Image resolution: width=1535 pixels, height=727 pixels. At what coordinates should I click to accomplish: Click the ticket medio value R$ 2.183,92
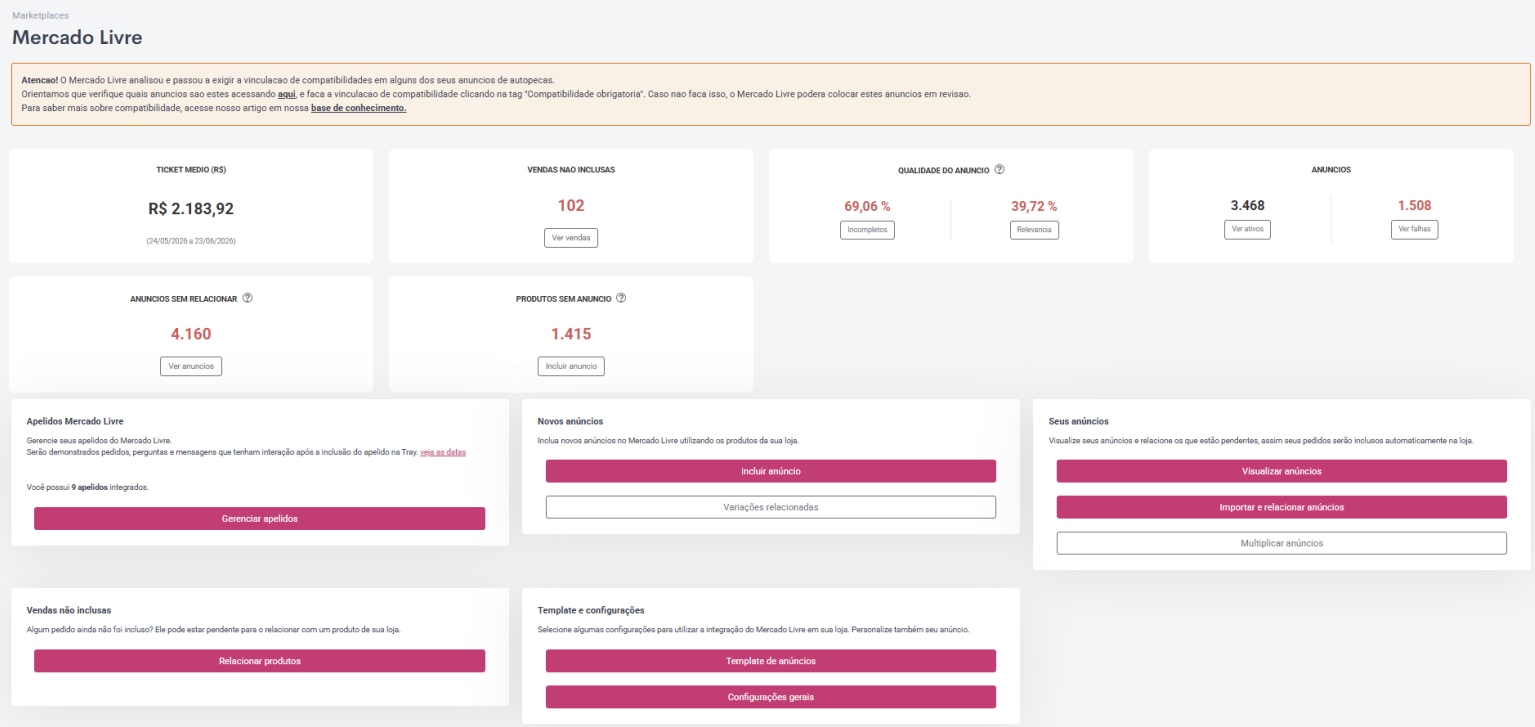coord(191,209)
